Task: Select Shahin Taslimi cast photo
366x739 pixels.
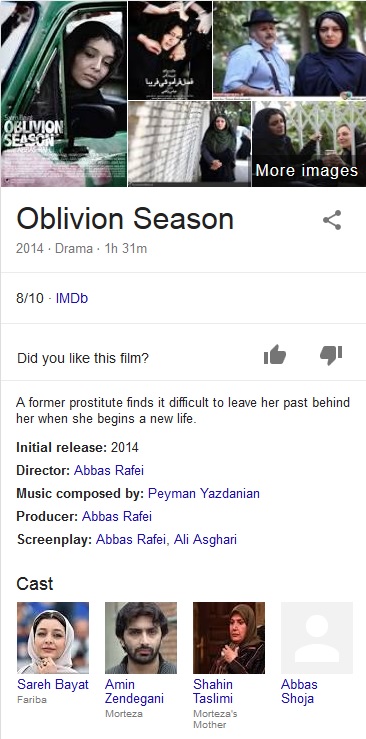Action: (229, 638)
